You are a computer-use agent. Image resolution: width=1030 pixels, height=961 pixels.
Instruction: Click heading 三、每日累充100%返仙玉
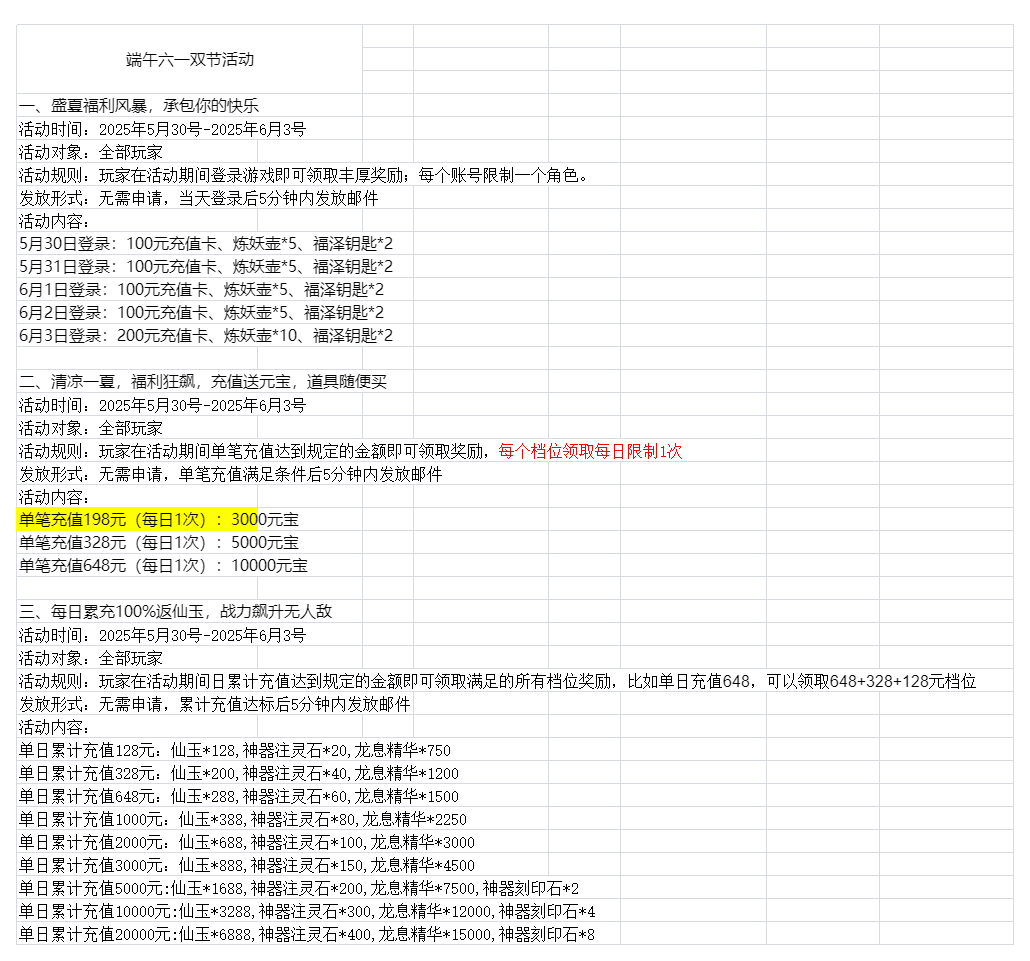pyautogui.click(x=175, y=612)
